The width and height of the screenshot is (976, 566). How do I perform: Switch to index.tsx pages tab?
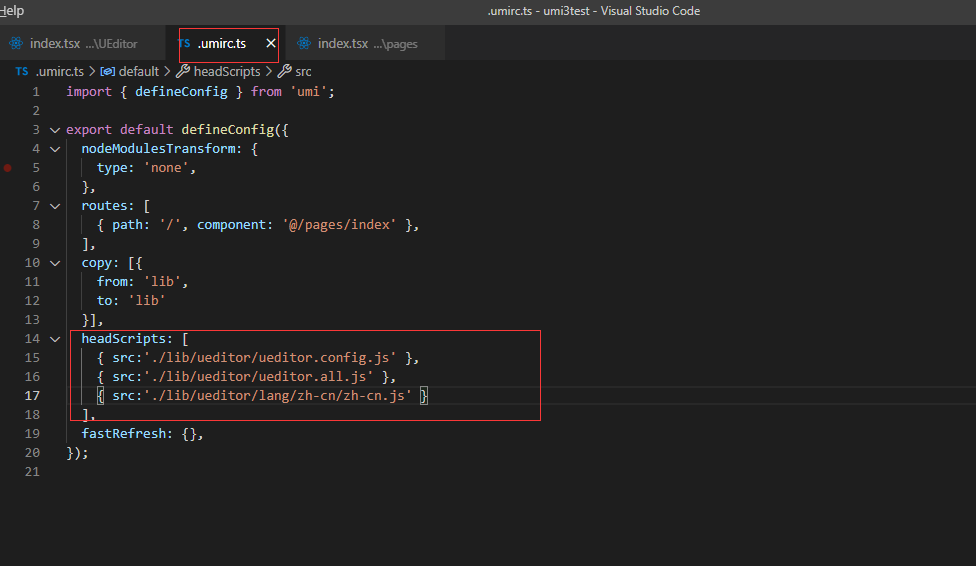(367, 44)
